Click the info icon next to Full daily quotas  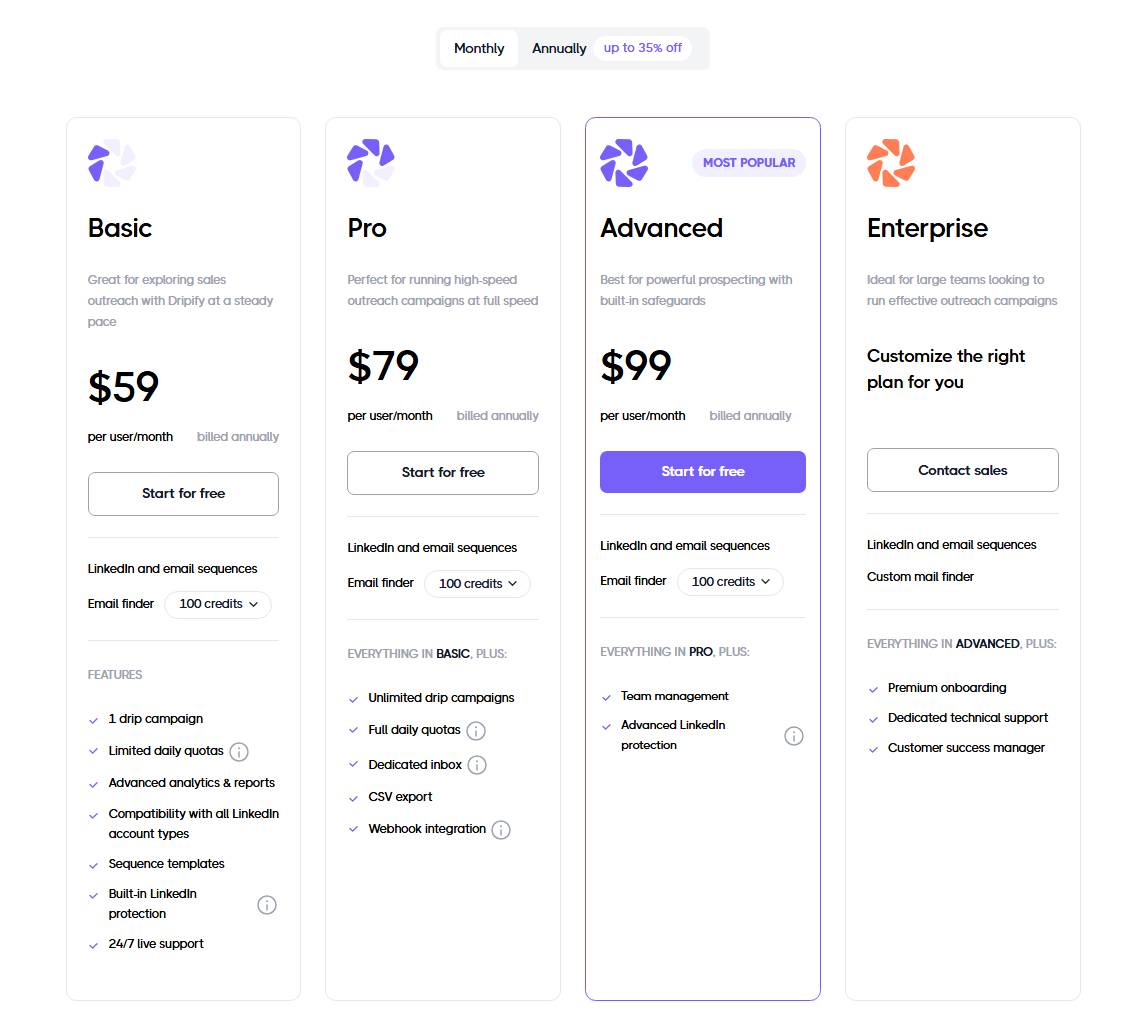tap(477, 731)
